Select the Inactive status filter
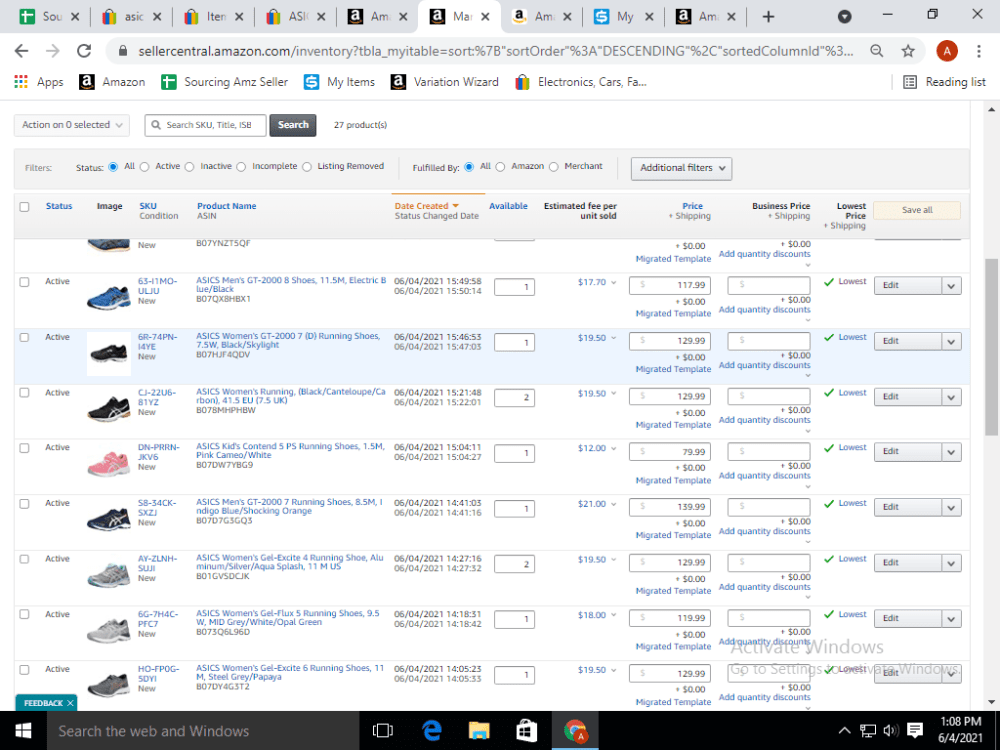The height and width of the screenshot is (750, 1000). [189, 167]
